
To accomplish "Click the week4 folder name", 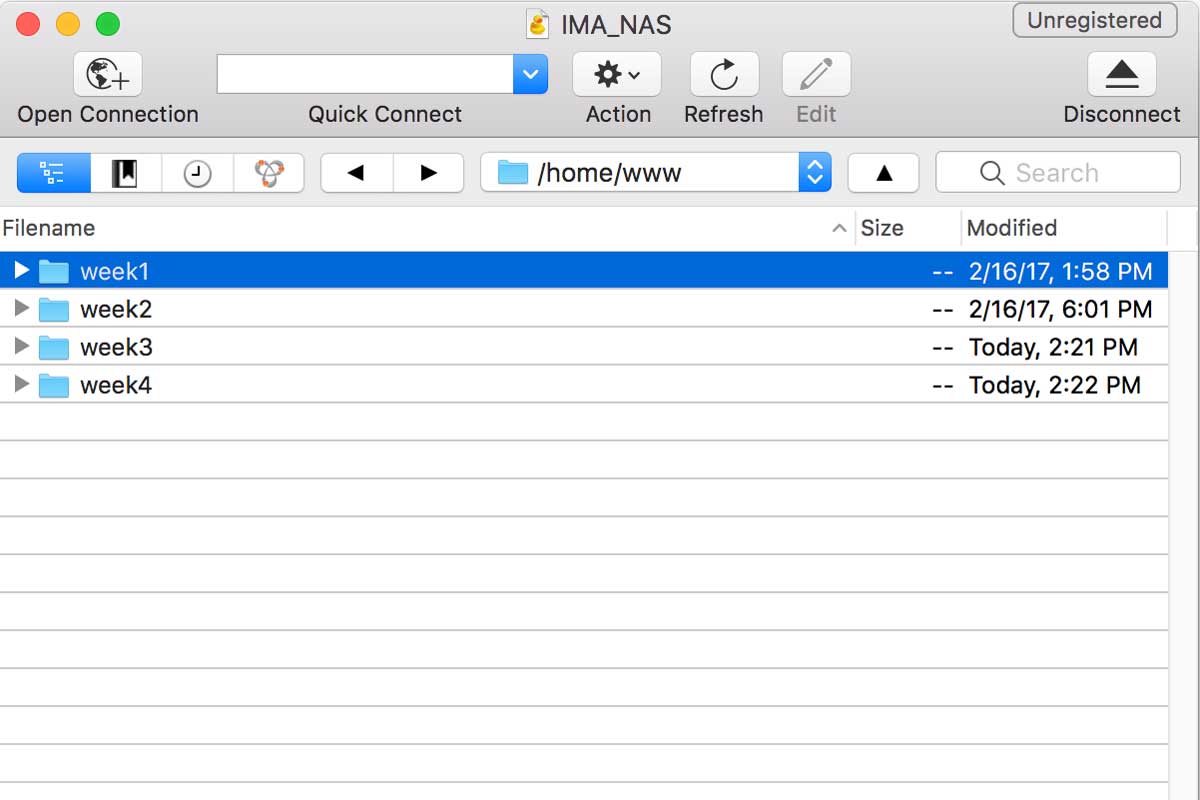I will [x=116, y=385].
